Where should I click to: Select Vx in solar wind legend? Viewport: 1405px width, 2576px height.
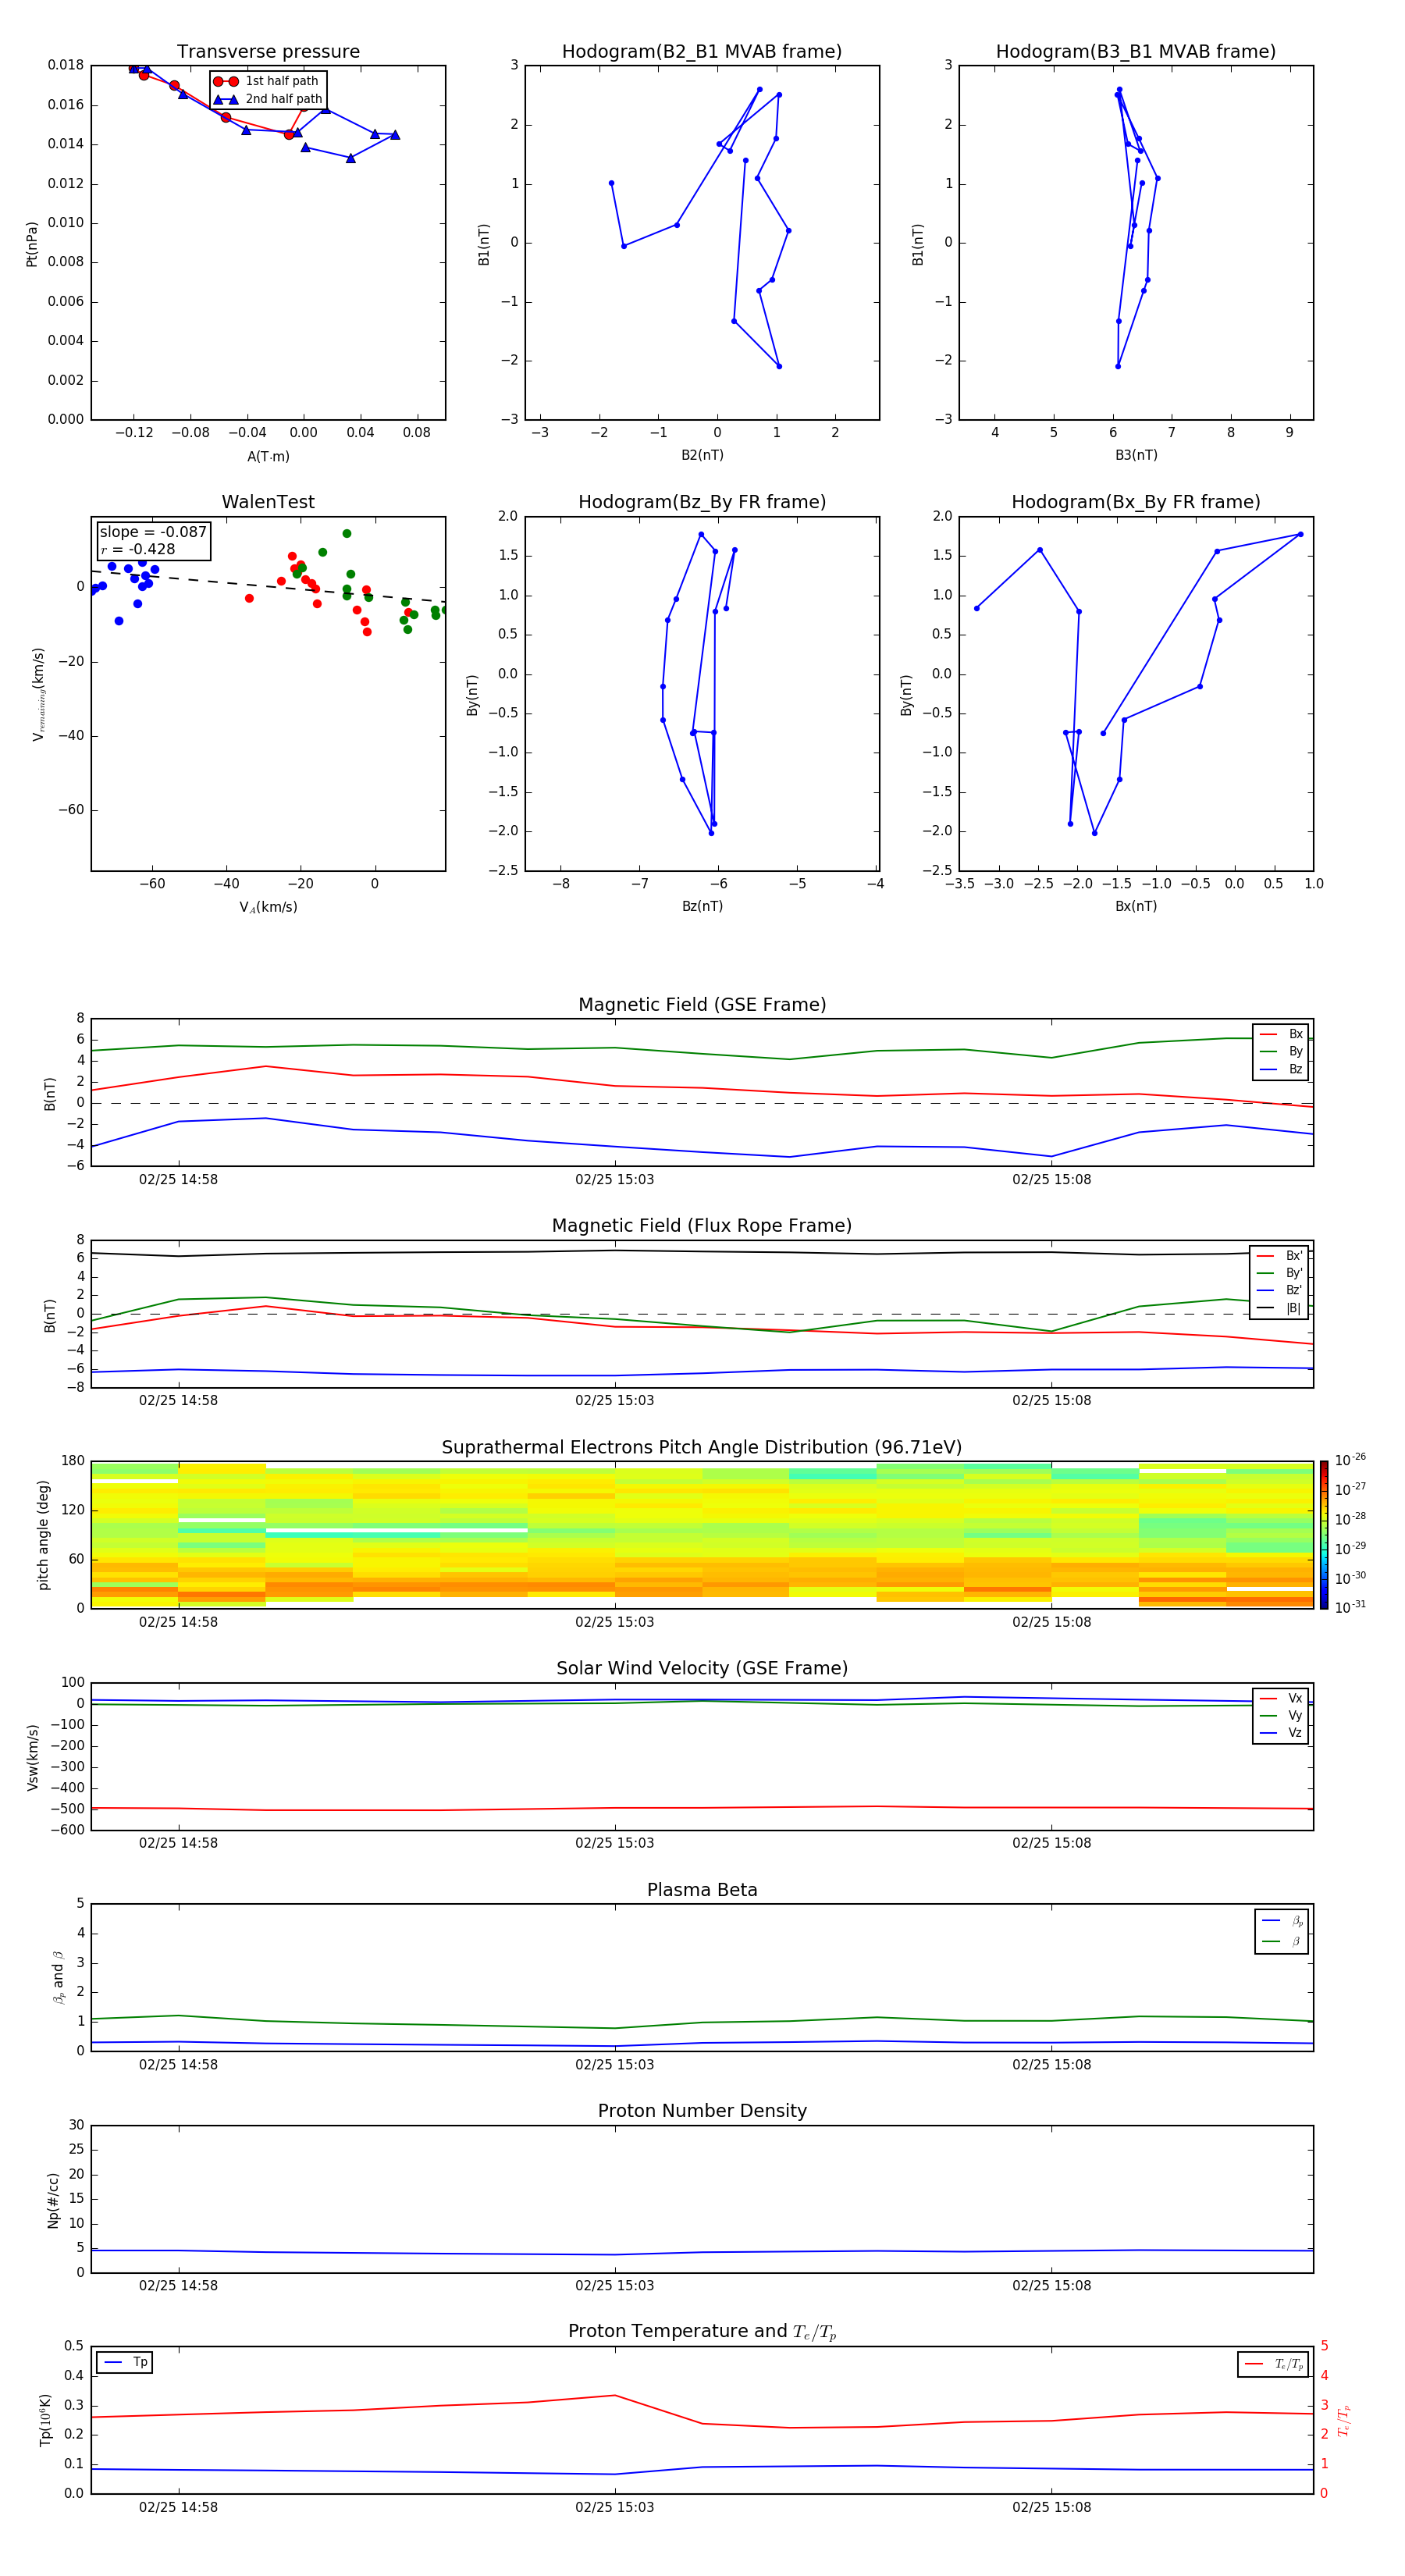1281,1698
